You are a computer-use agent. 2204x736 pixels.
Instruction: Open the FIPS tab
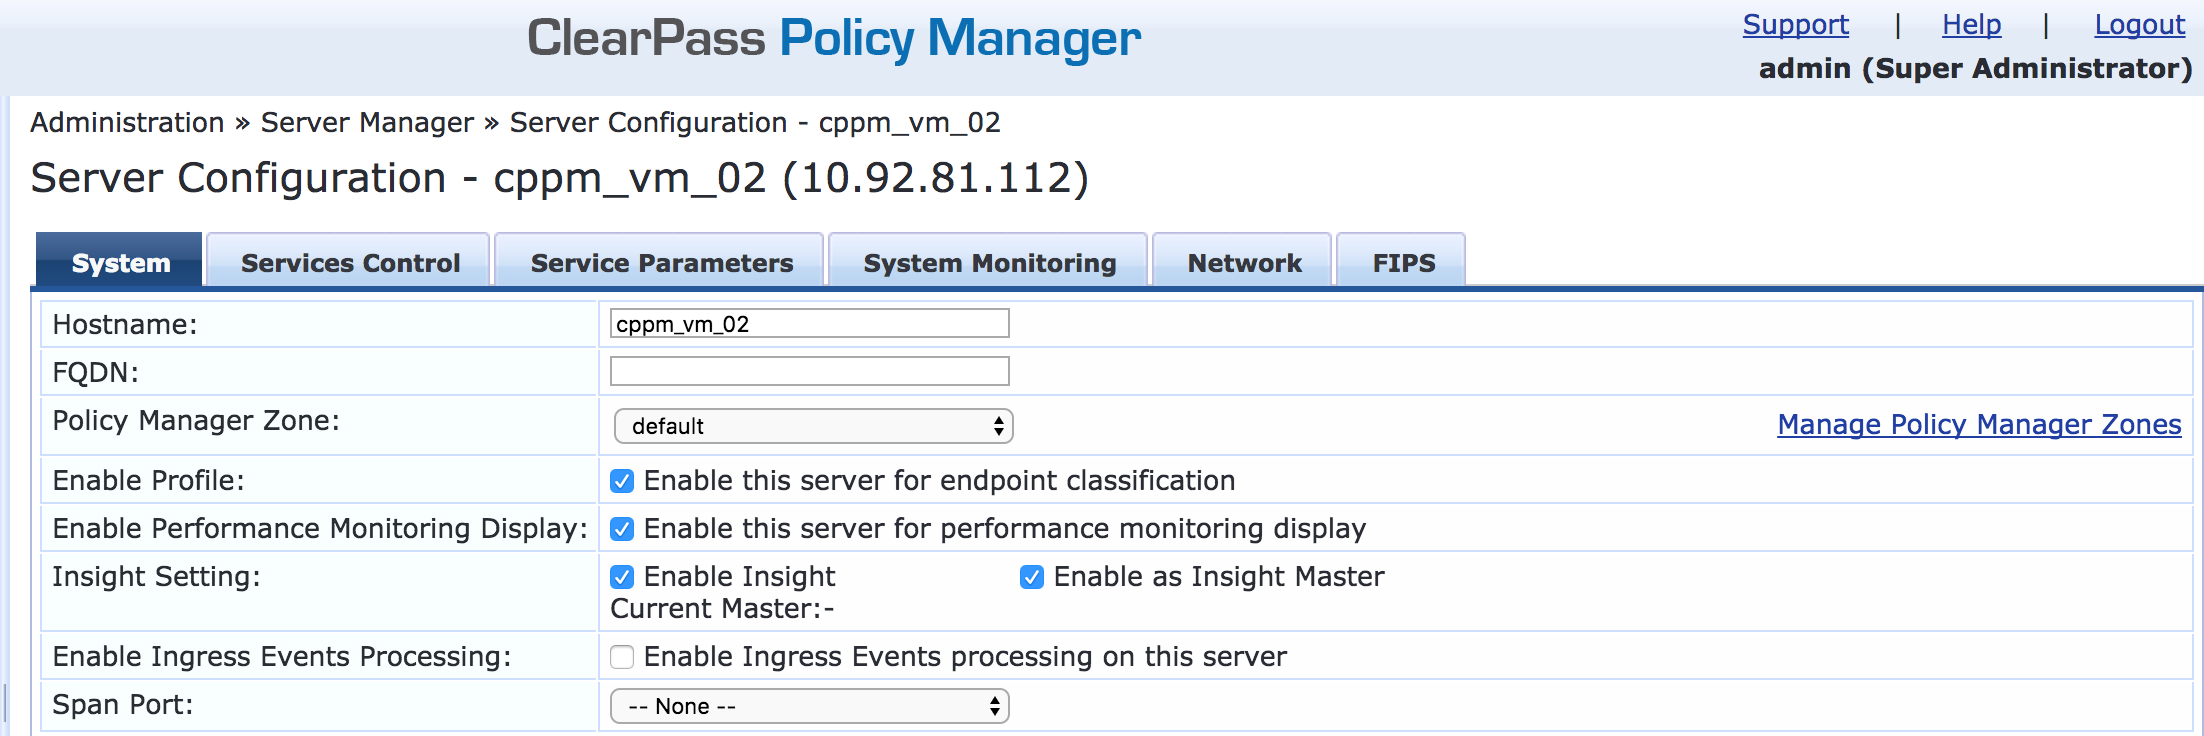pyautogui.click(x=1403, y=262)
